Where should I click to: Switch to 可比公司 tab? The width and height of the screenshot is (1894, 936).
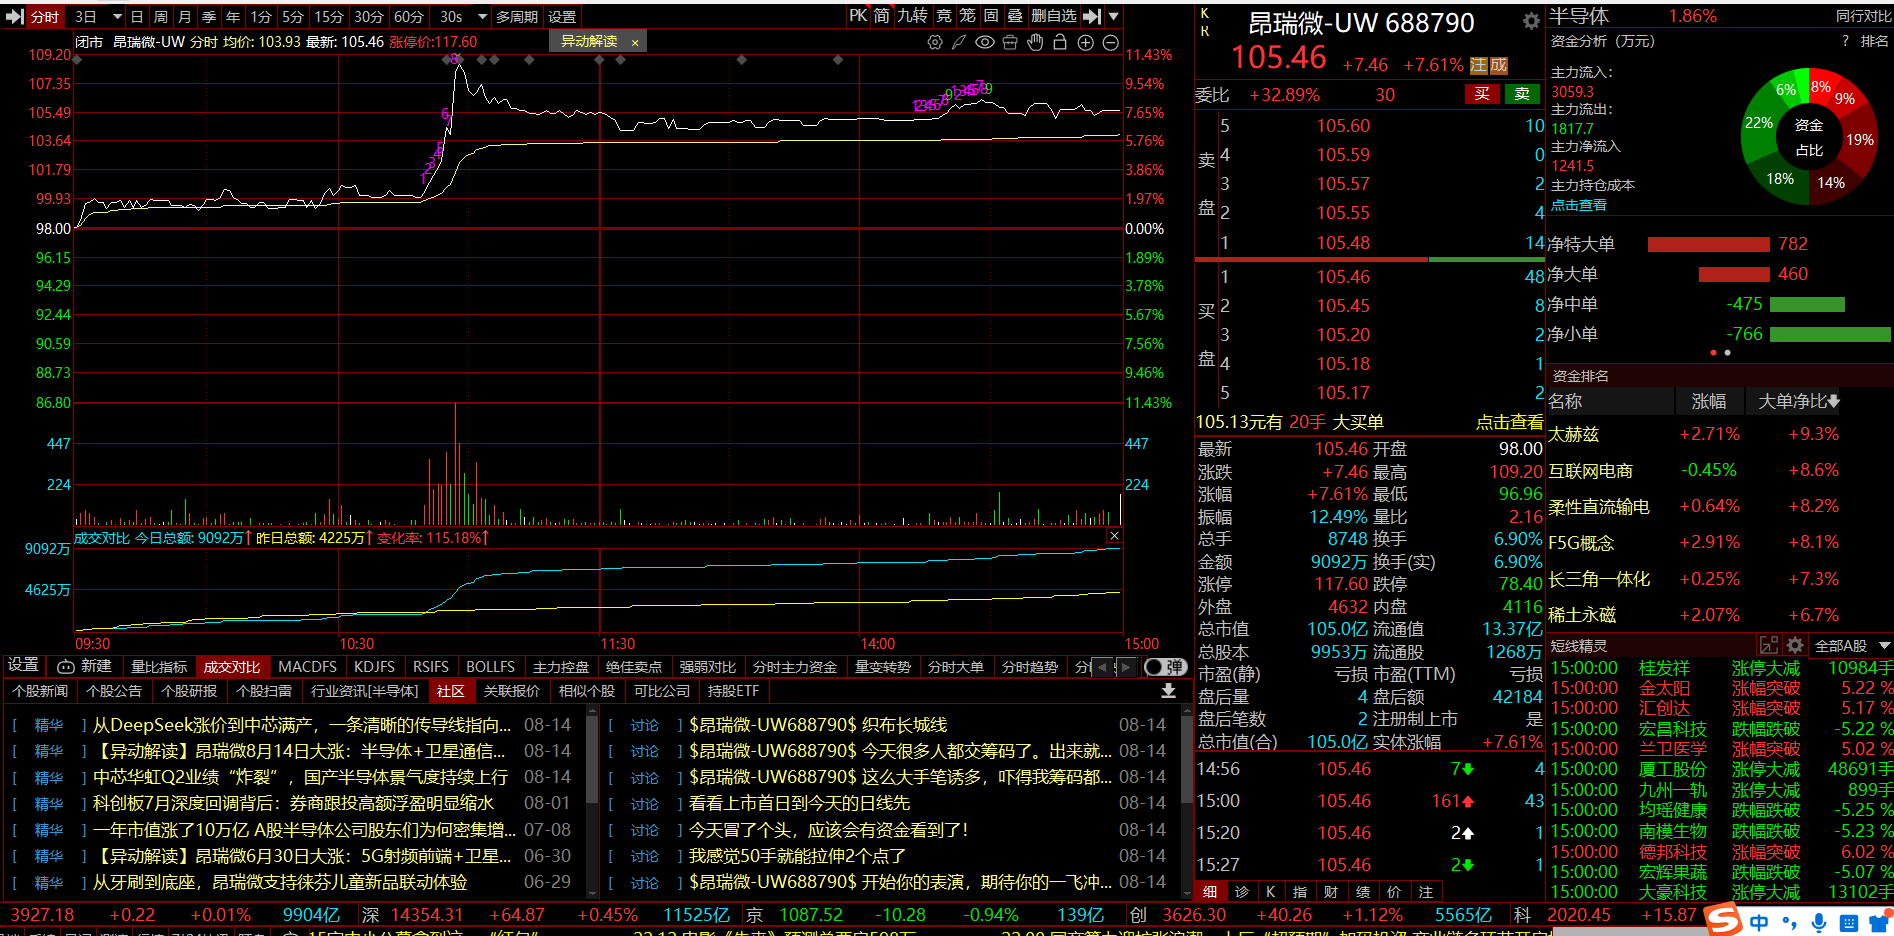[661, 691]
